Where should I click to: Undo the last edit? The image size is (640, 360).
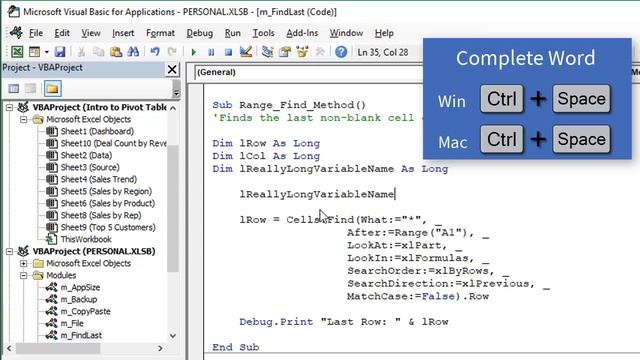[x=155, y=52]
